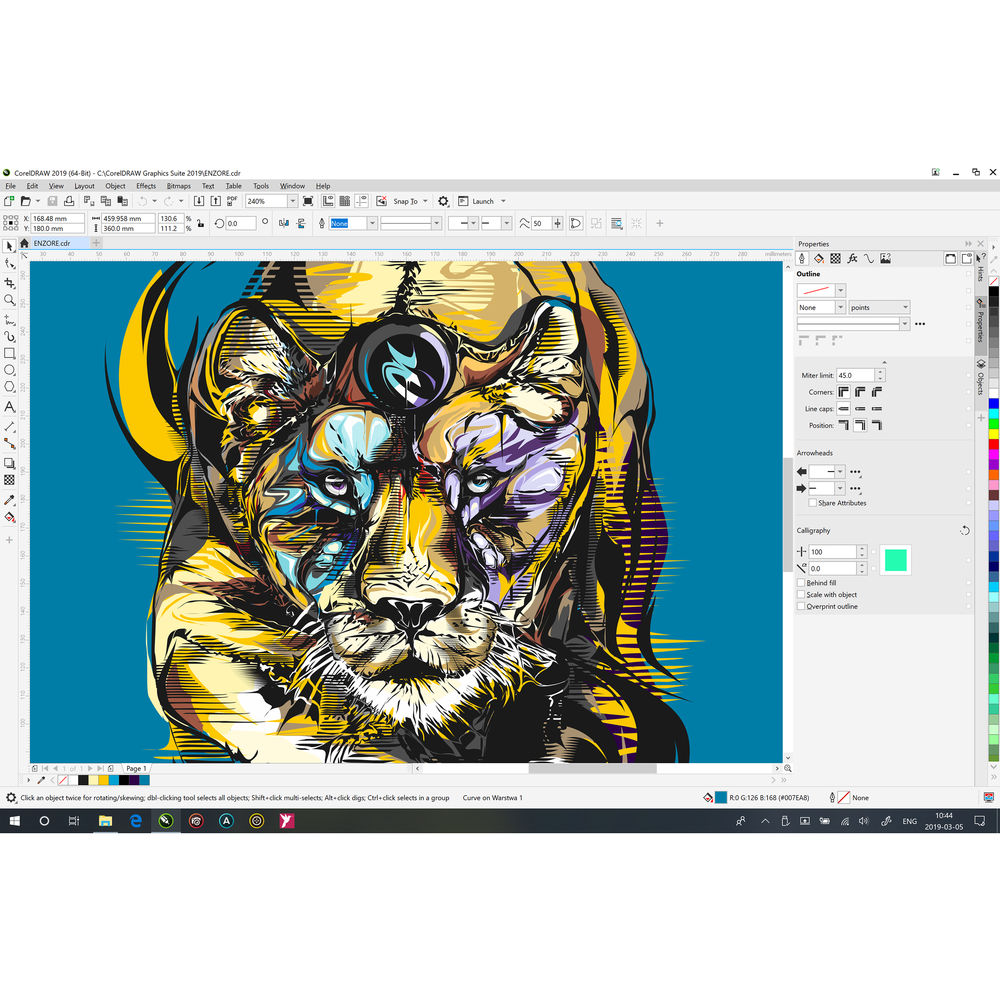1000x1000 pixels.
Task: Click the Miter limit input field
Action: [855, 375]
